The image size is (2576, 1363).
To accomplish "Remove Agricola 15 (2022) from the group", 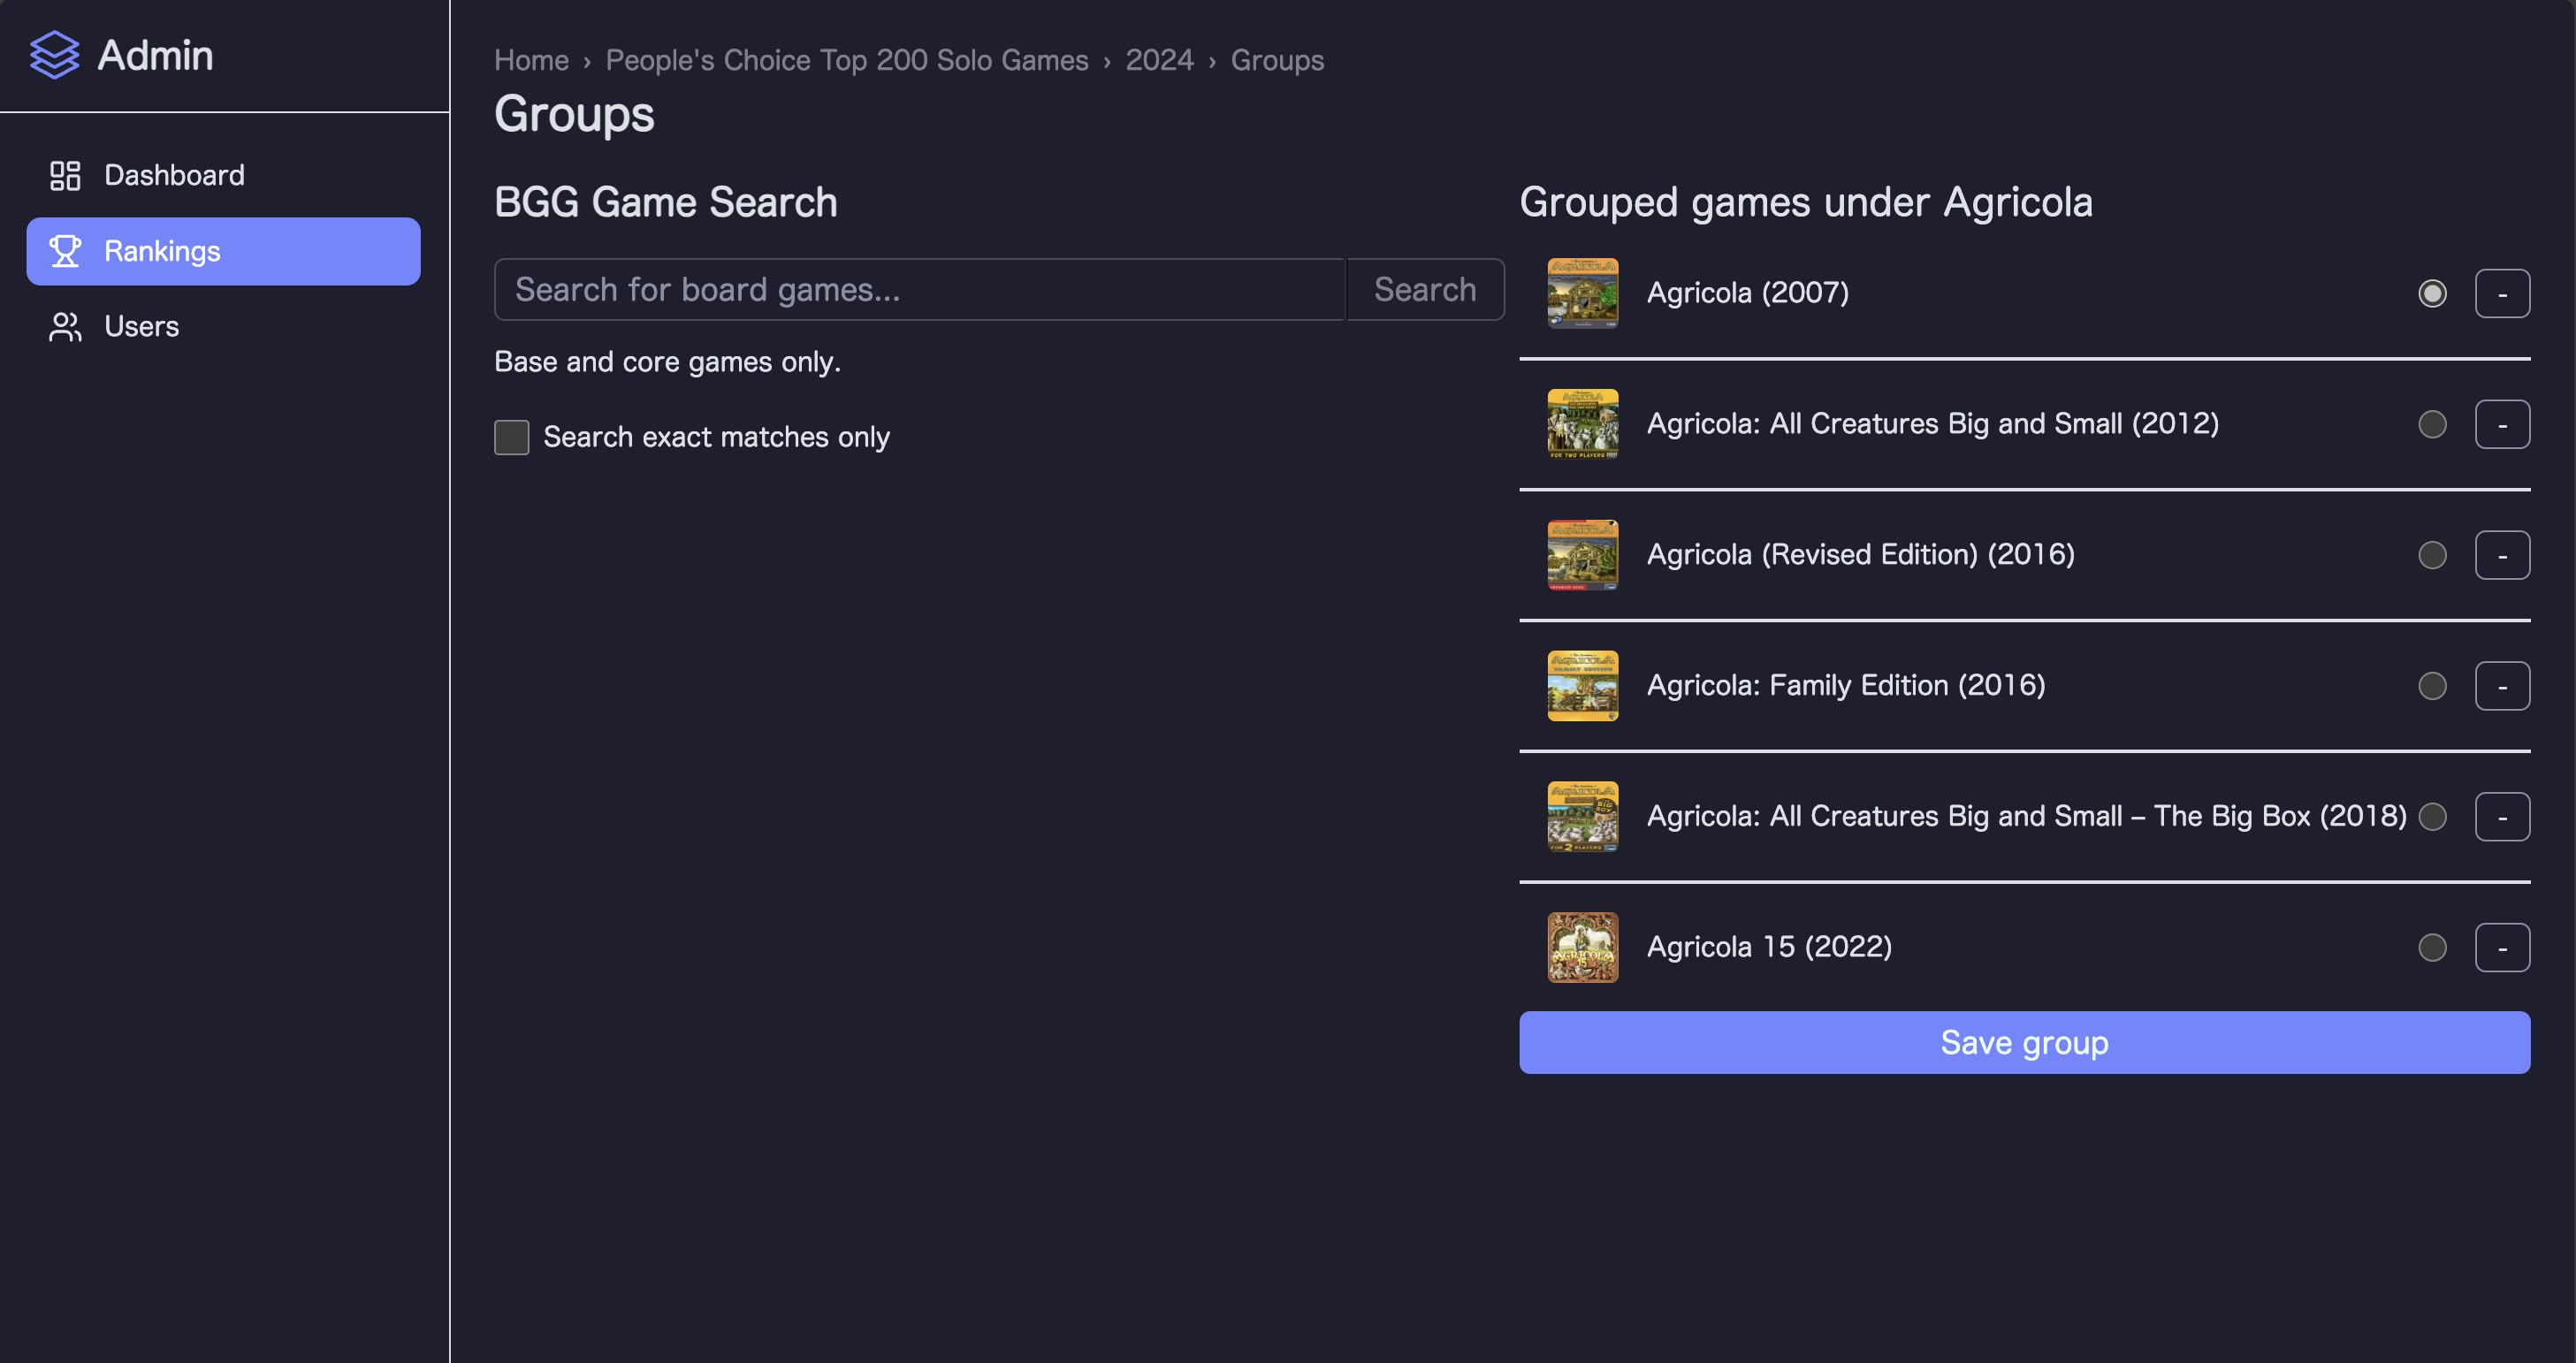I will 2502,947.
